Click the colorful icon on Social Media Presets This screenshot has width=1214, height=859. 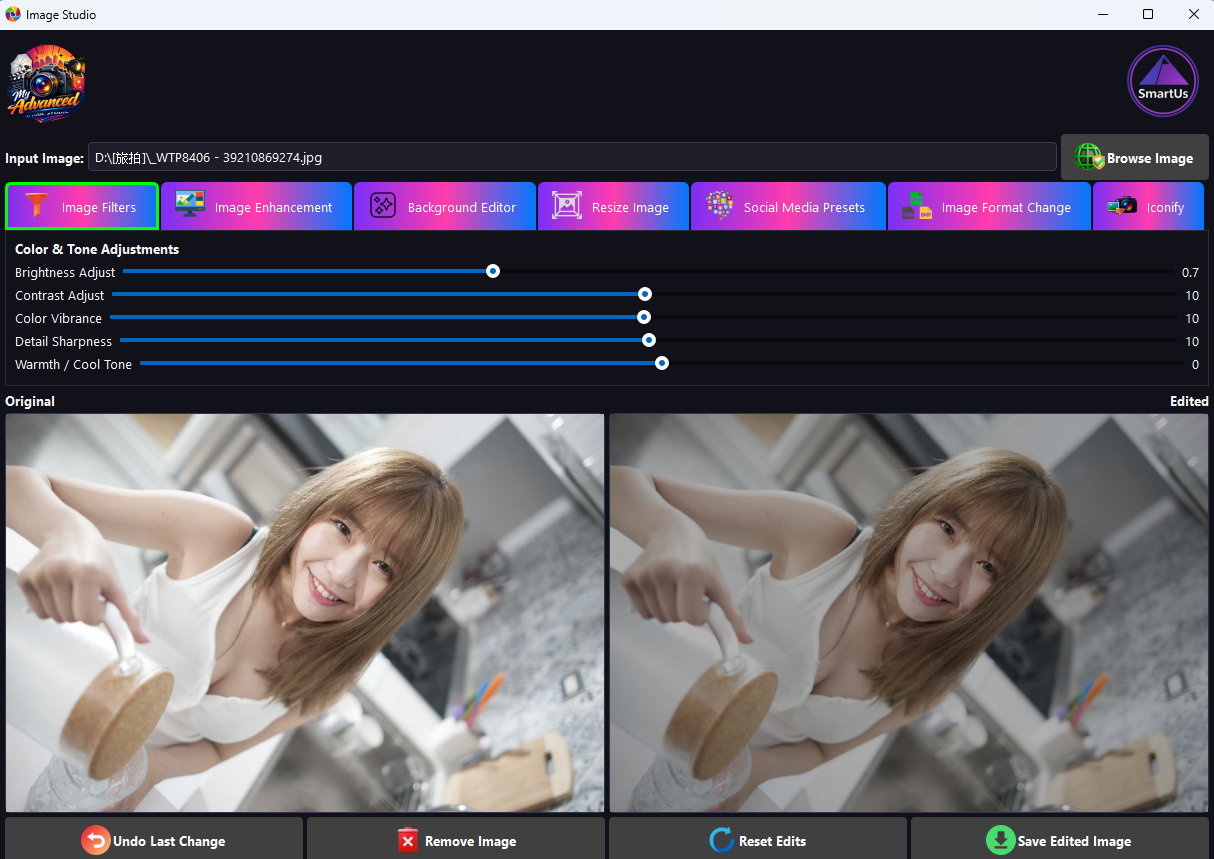720,206
